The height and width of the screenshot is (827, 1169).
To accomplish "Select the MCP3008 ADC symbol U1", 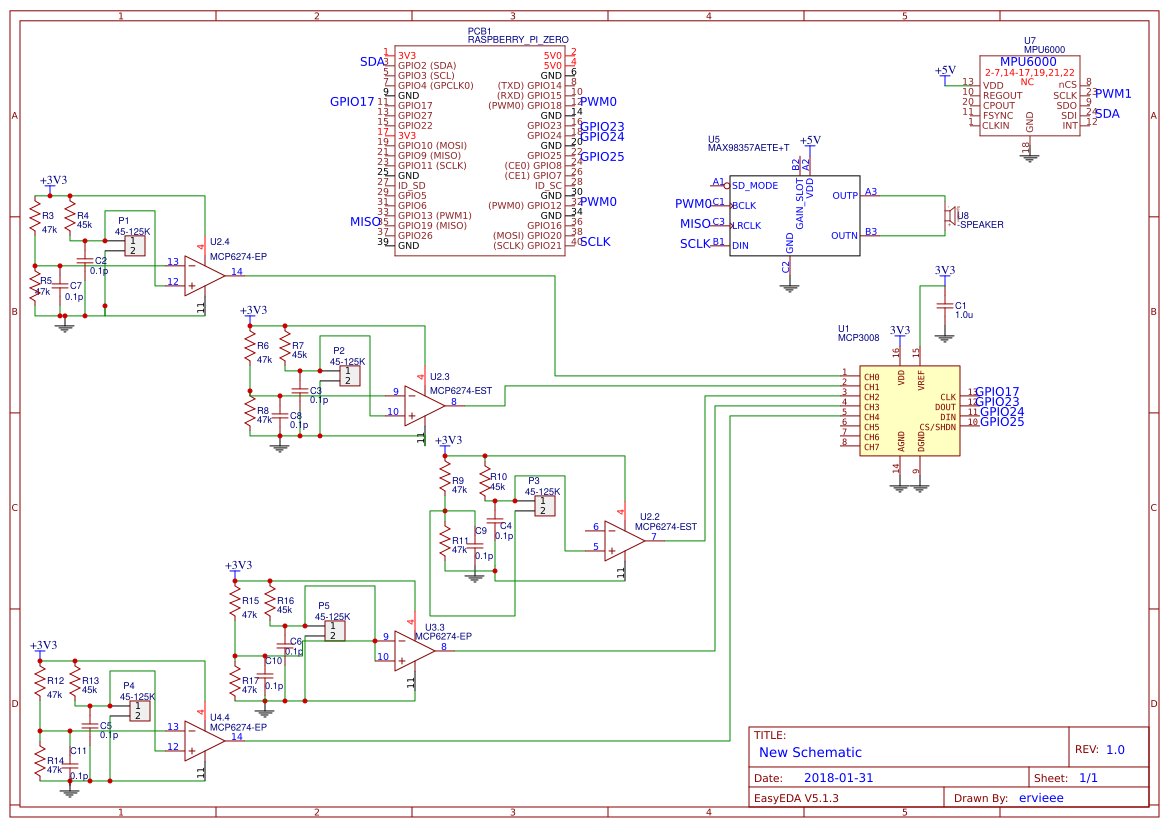I will (x=910, y=410).
